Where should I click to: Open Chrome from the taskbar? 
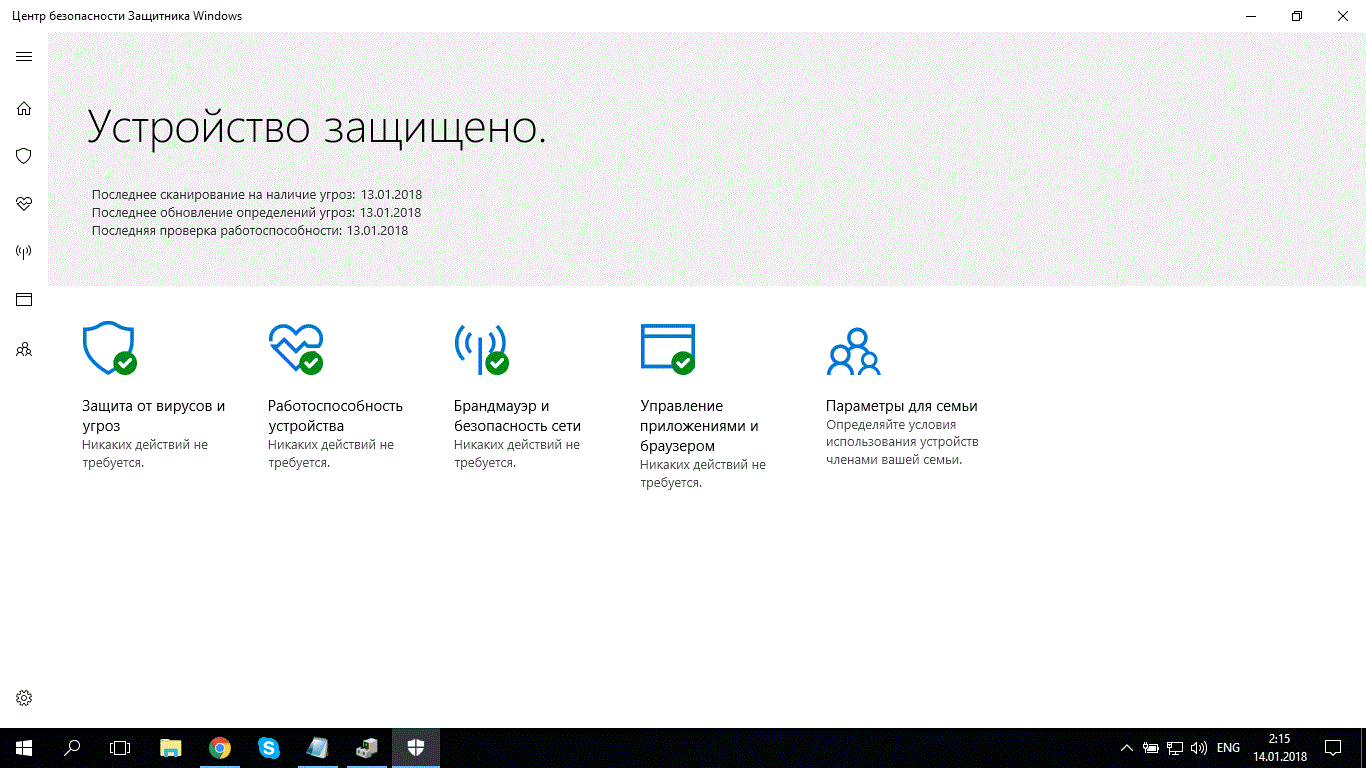[220, 748]
